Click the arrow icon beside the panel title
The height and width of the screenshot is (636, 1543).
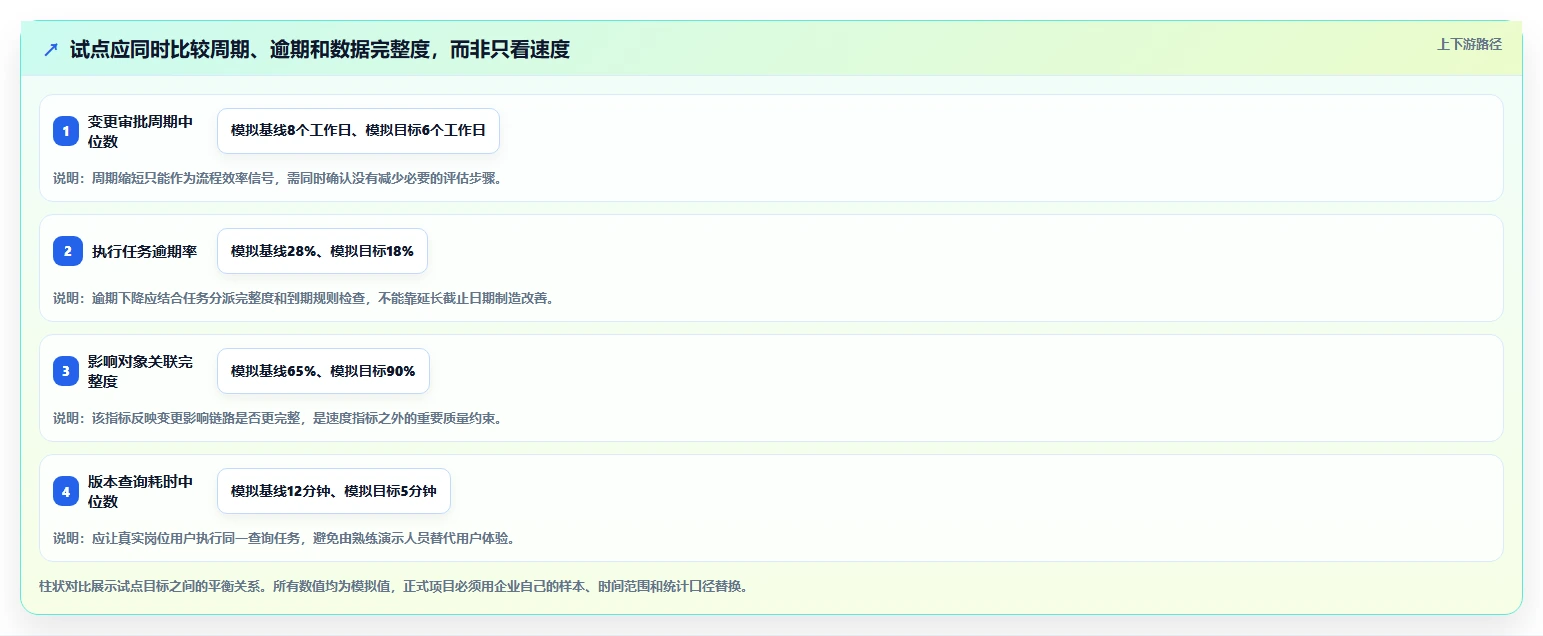coord(51,50)
